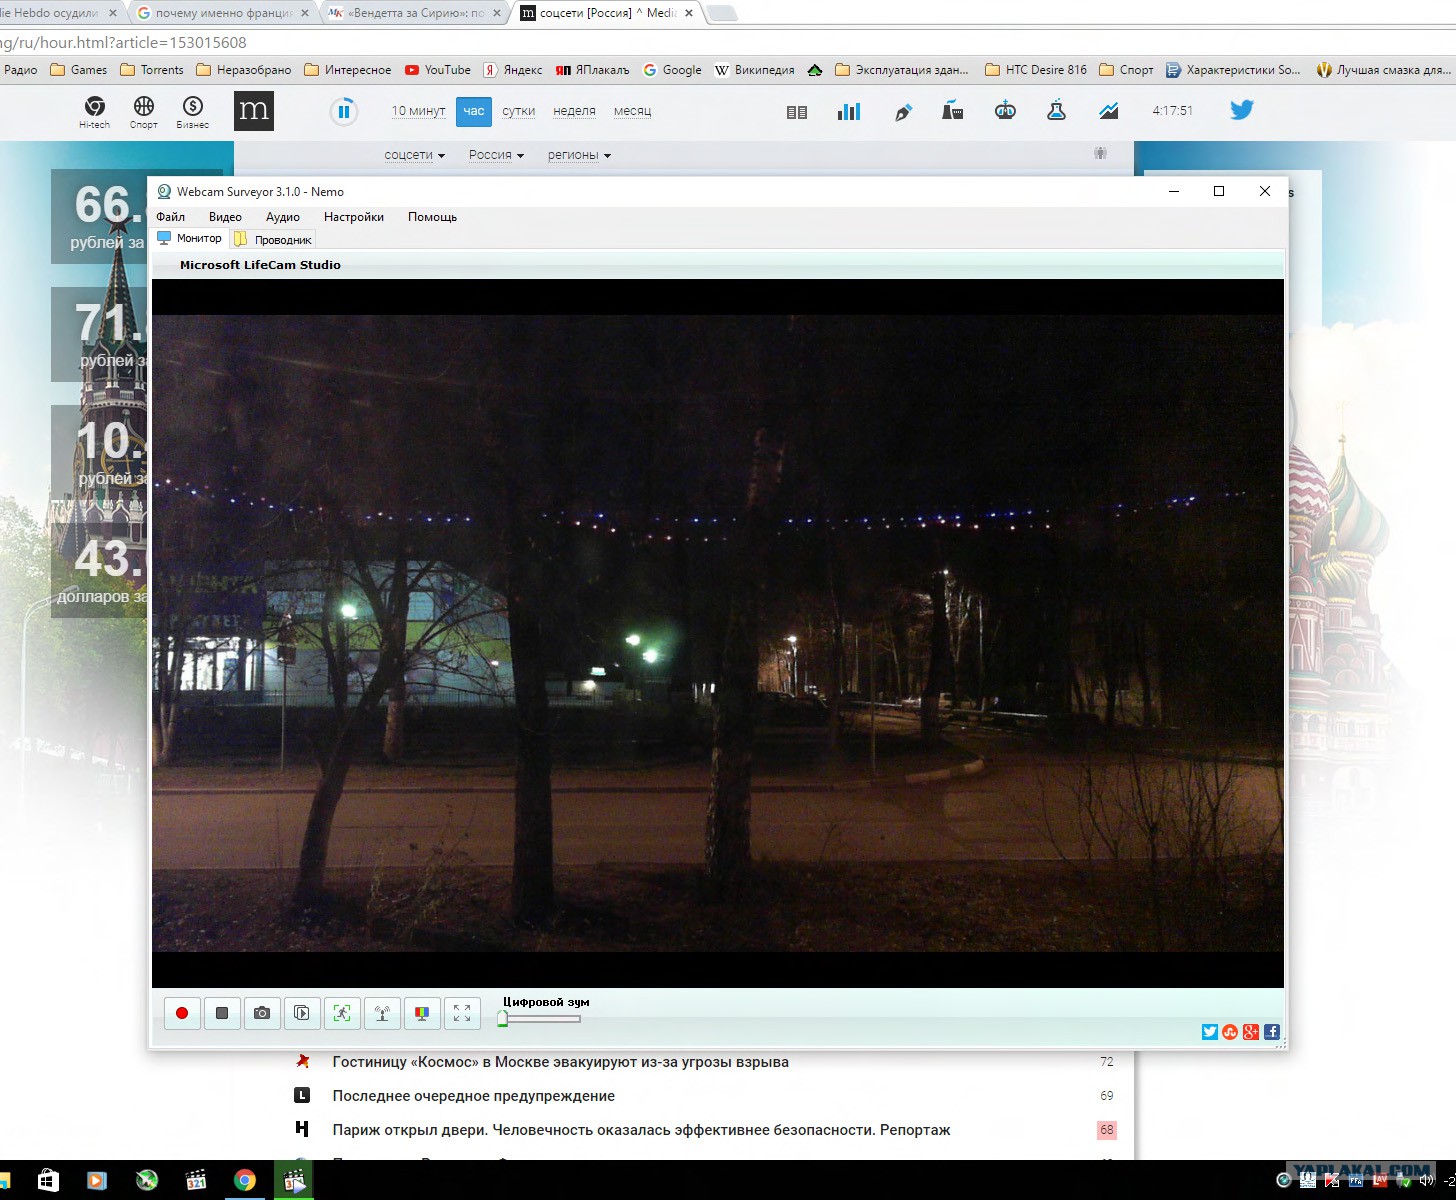Select the '10 минут' period
1456x1200 pixels.
click(418, 111)
